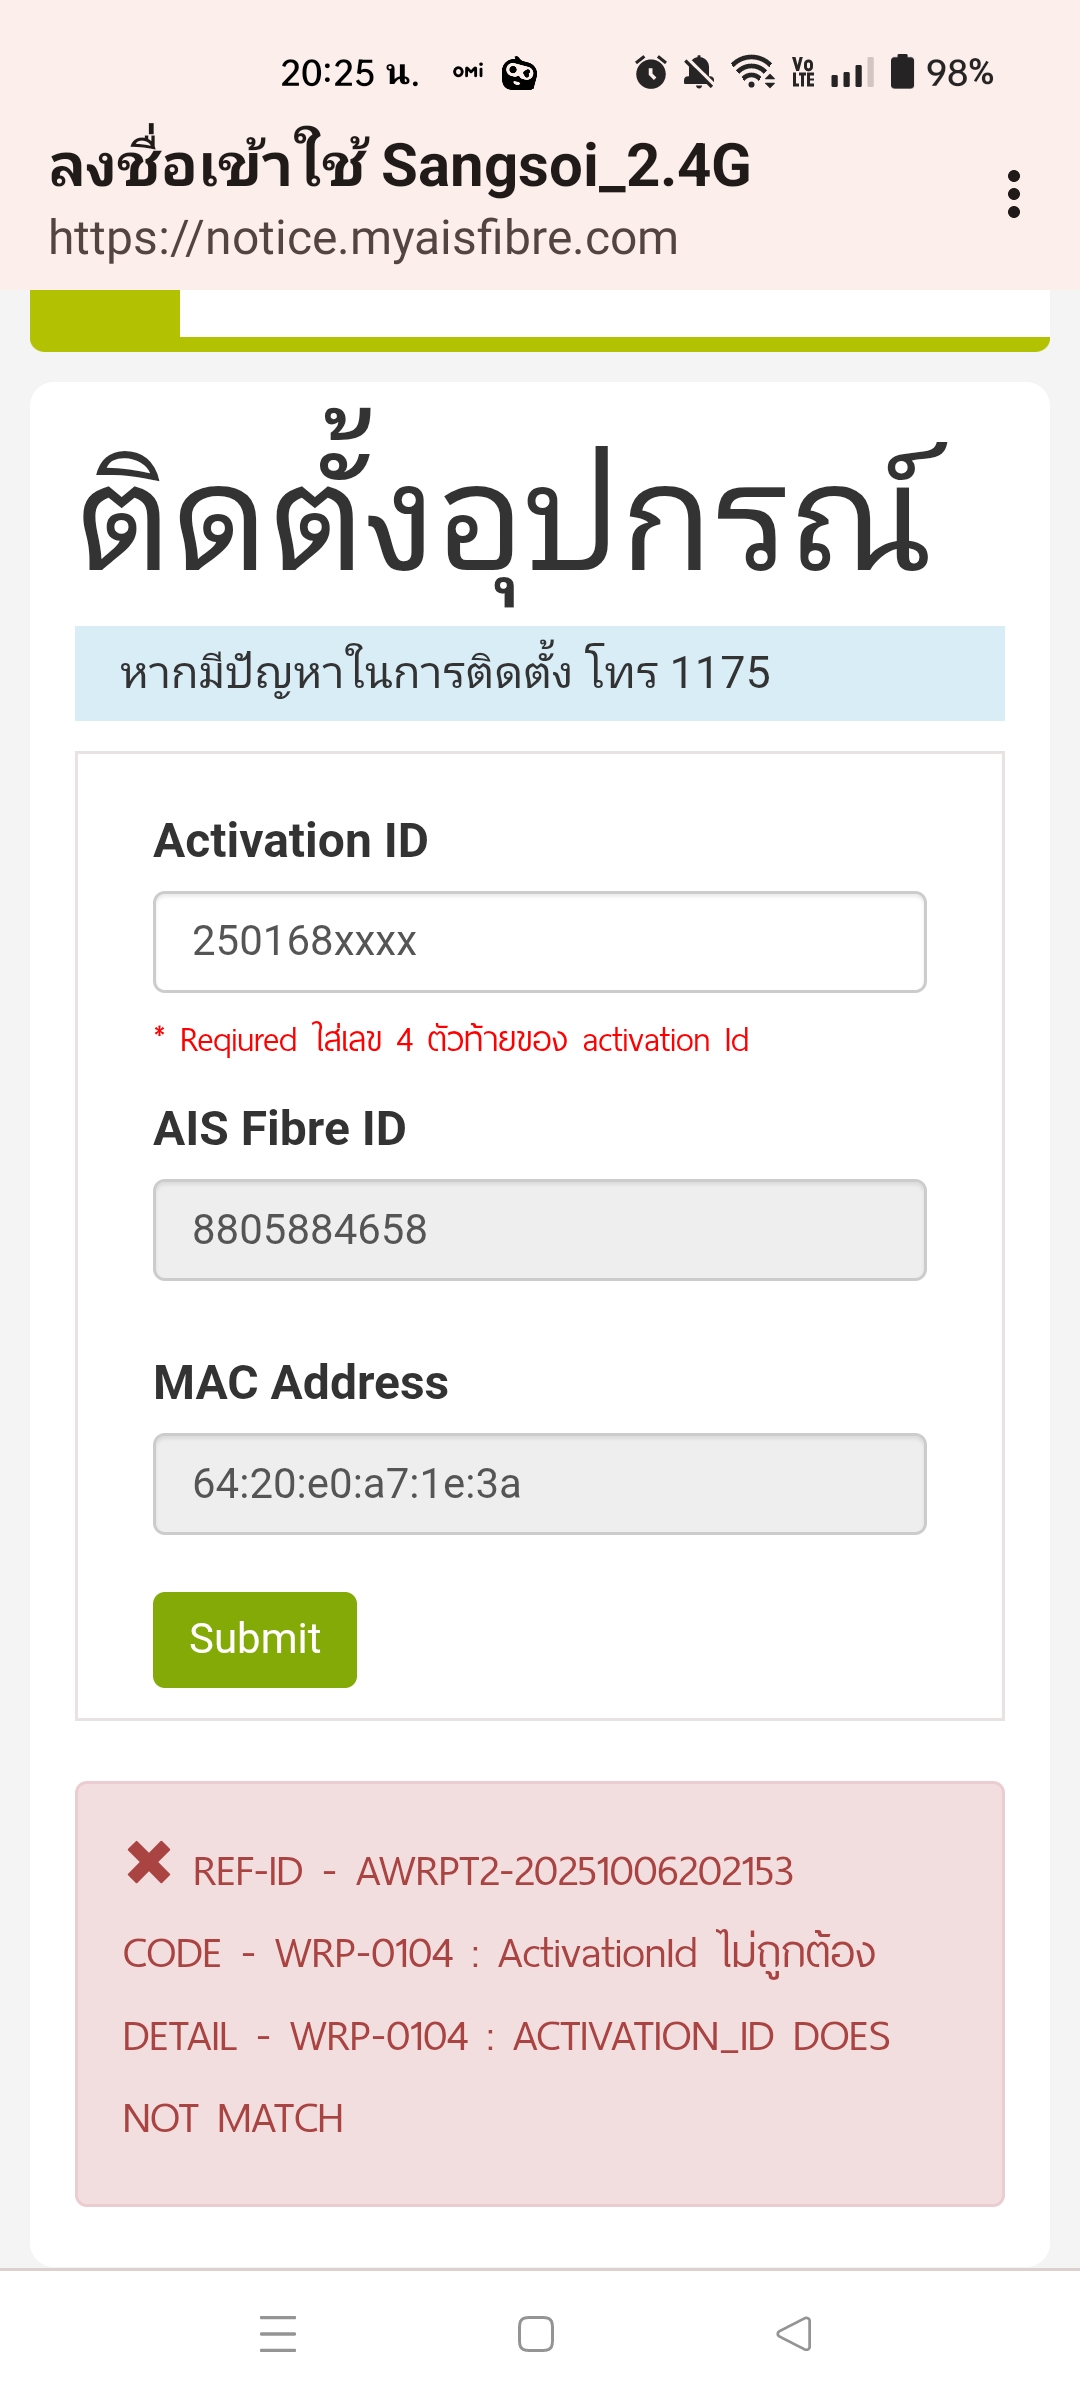Tap the REF-ID error reference text
1080x2400 pixels.
click(x=493, y=1872)
